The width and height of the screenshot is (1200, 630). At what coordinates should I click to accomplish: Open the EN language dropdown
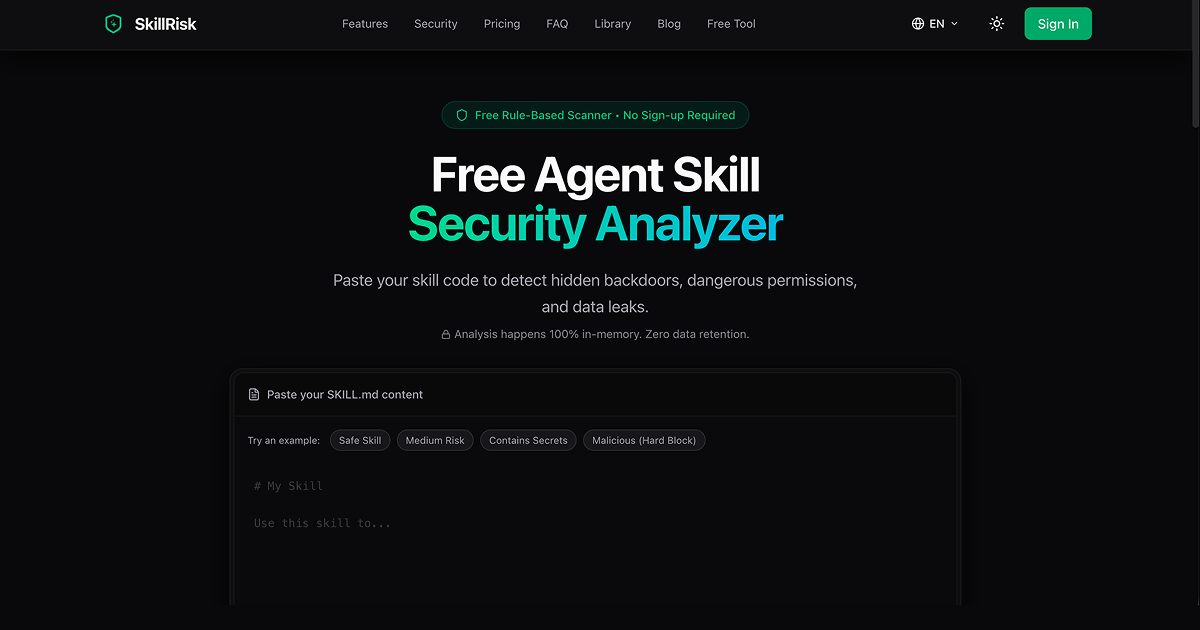(934, 23)
